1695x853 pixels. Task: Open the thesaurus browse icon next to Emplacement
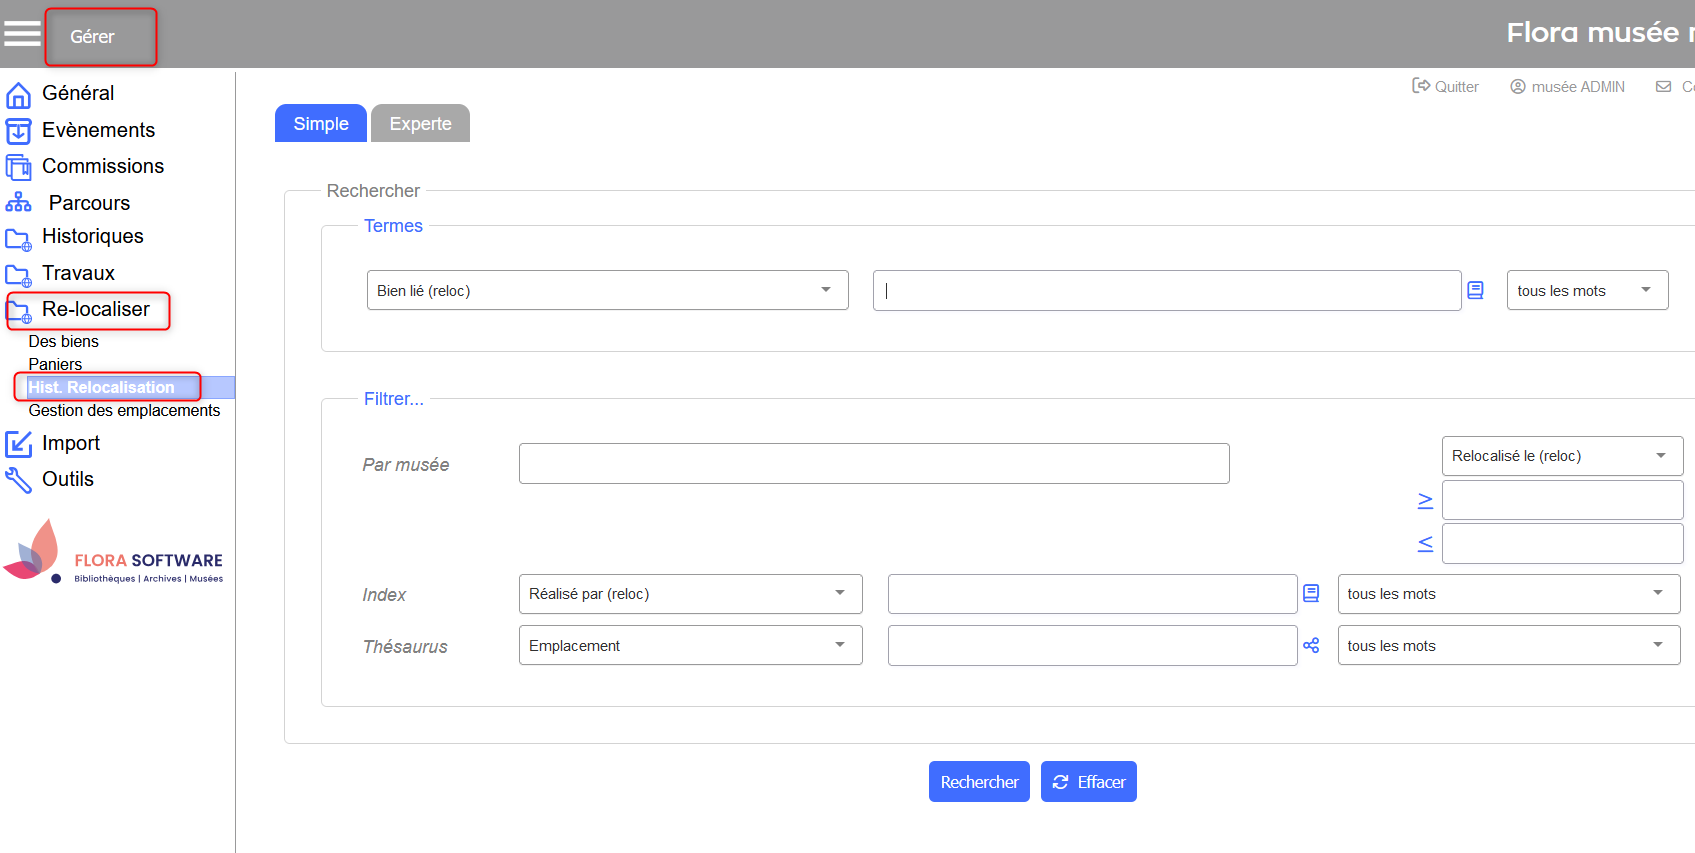tap(1311, 646)
